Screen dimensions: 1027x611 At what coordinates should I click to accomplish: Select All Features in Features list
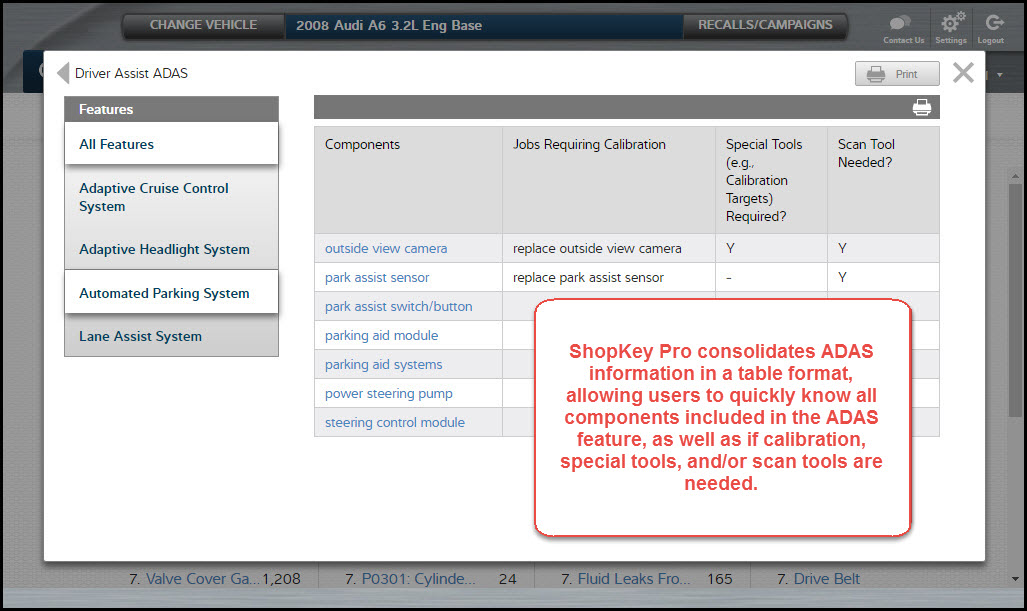(172, 144)
